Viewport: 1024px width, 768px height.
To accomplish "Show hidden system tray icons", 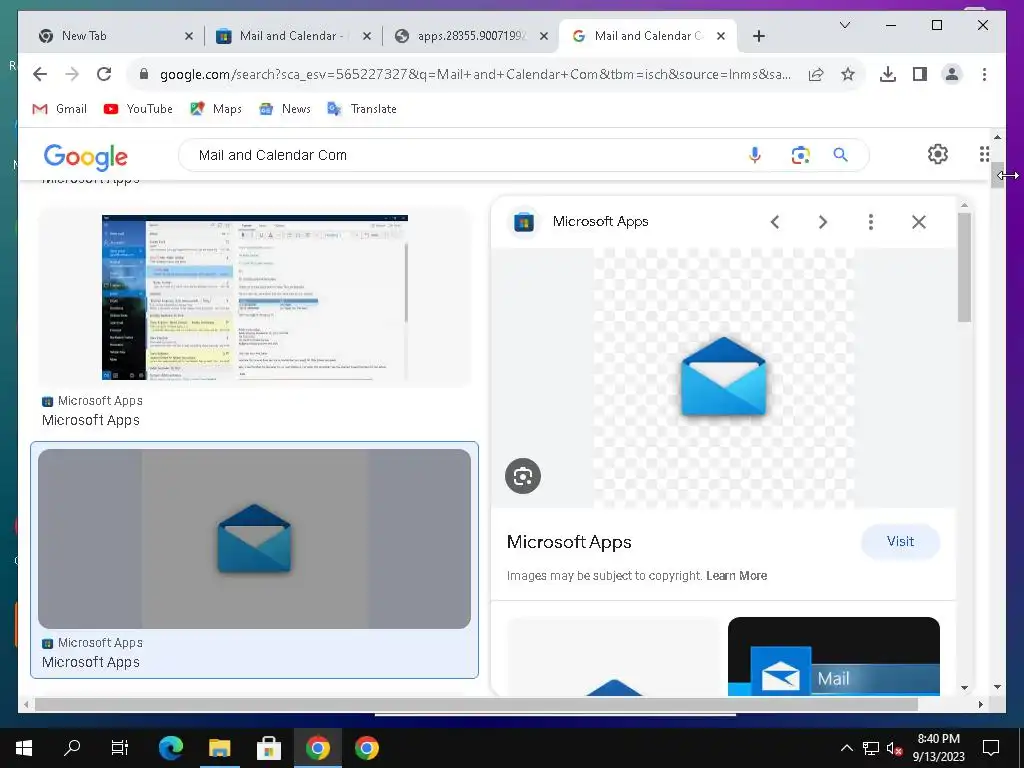I will tap(846, 748).
